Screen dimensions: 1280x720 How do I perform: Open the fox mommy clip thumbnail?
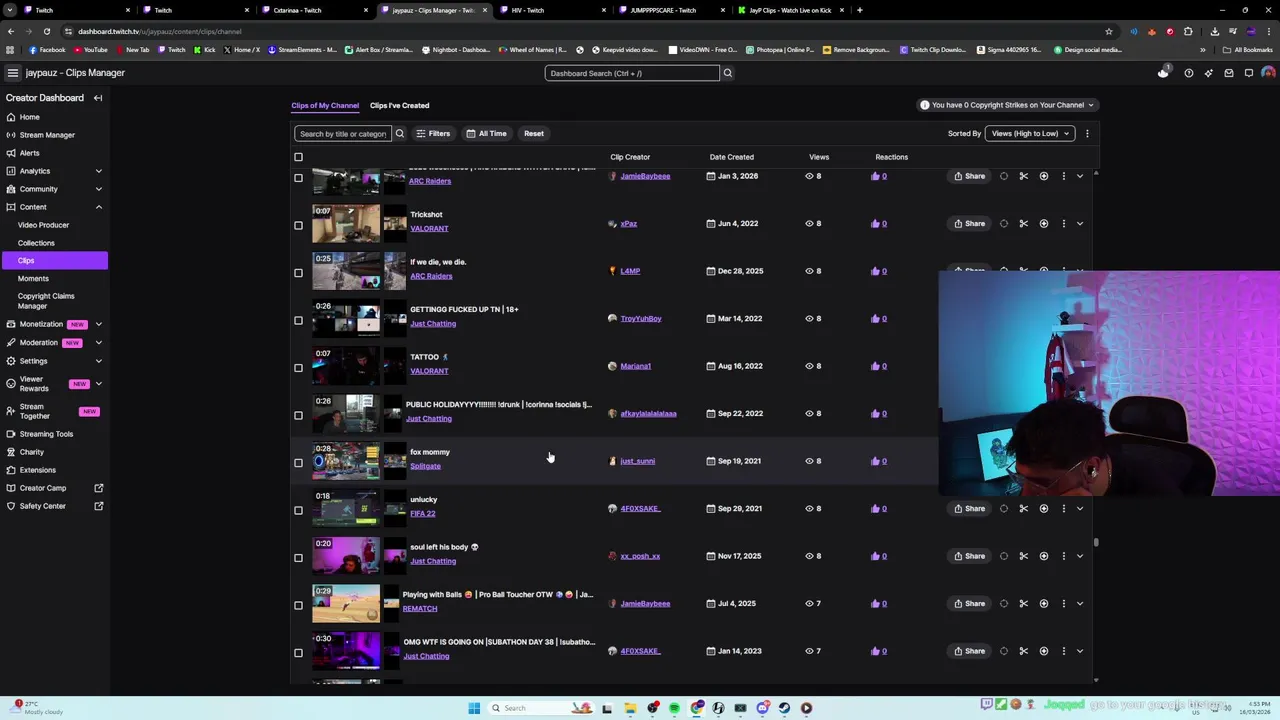tap(346, 461)
